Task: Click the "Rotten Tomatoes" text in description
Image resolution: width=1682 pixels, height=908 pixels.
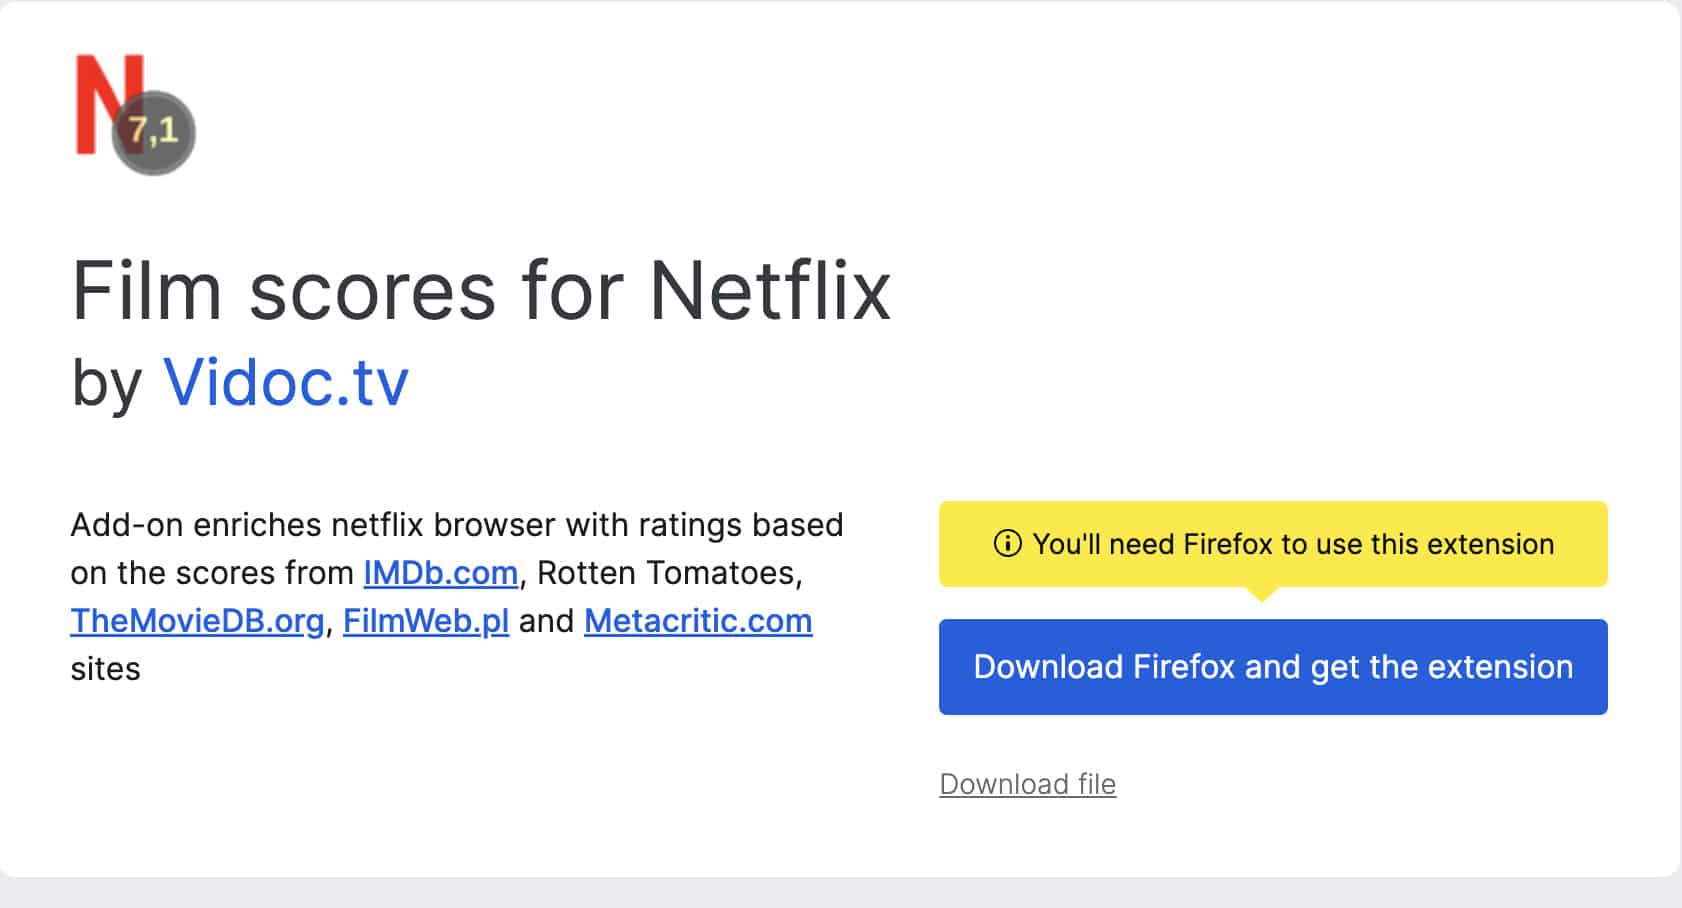Action: (668, 573)
